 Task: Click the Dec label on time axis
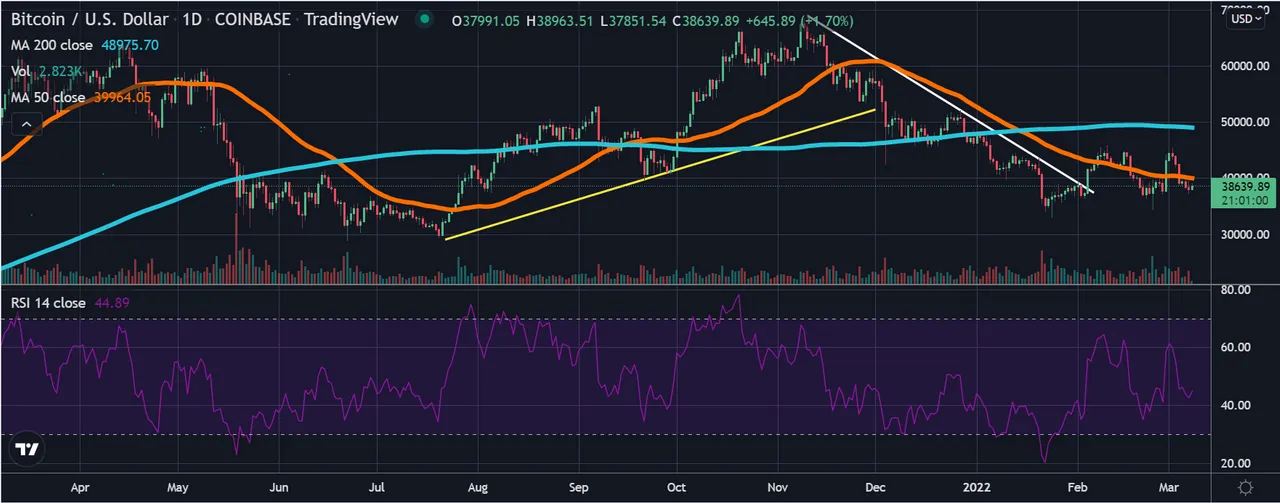point(876,489)
